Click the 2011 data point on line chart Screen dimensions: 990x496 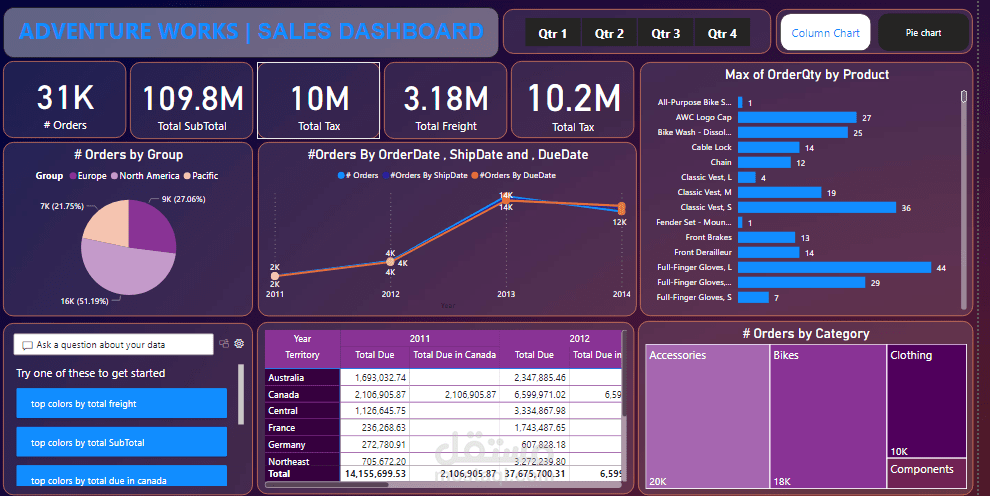click(275, 276)
